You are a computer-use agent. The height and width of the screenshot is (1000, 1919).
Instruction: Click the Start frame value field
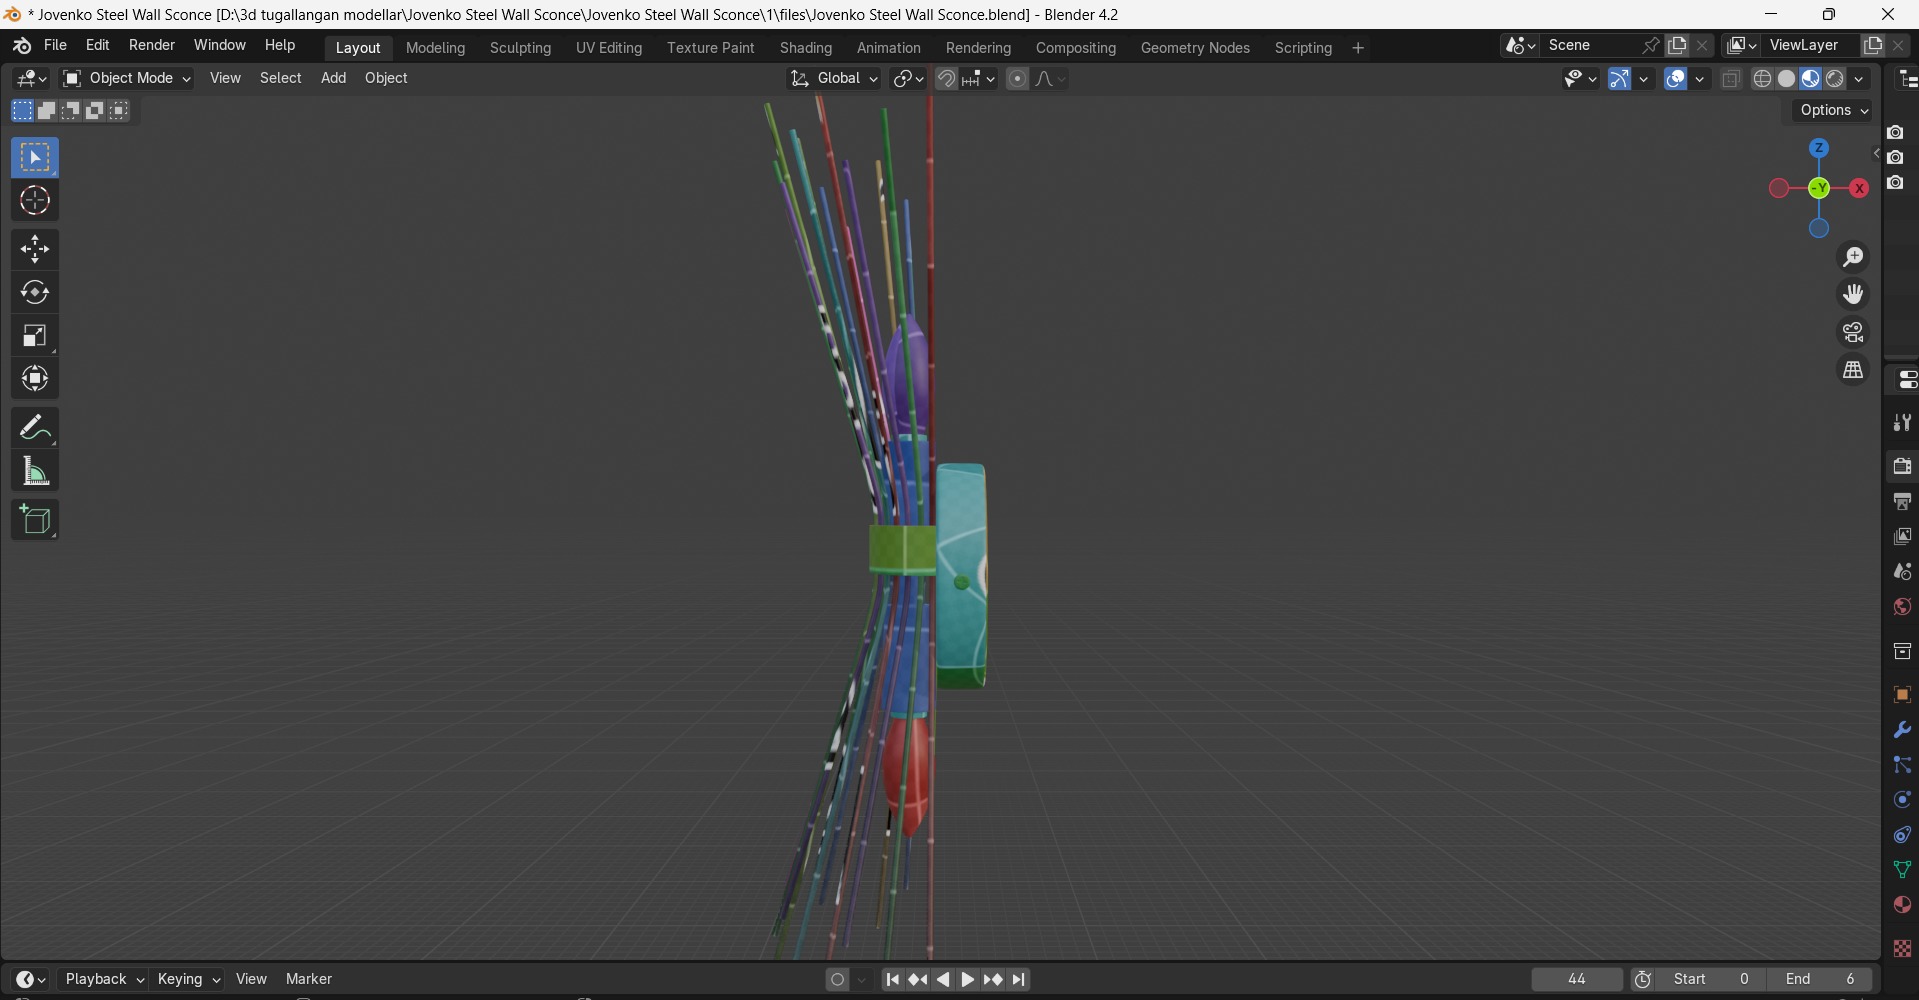pyautogui.click(x=1713, y=980)
